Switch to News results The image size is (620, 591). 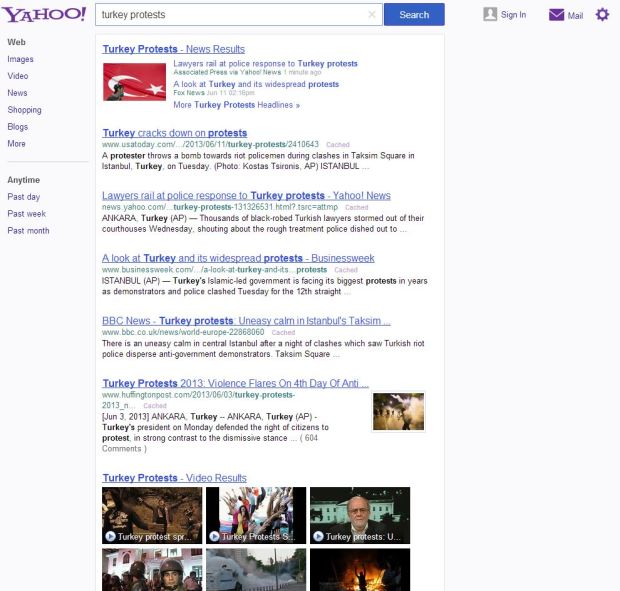pyautogui.click(x=17, y=93)
